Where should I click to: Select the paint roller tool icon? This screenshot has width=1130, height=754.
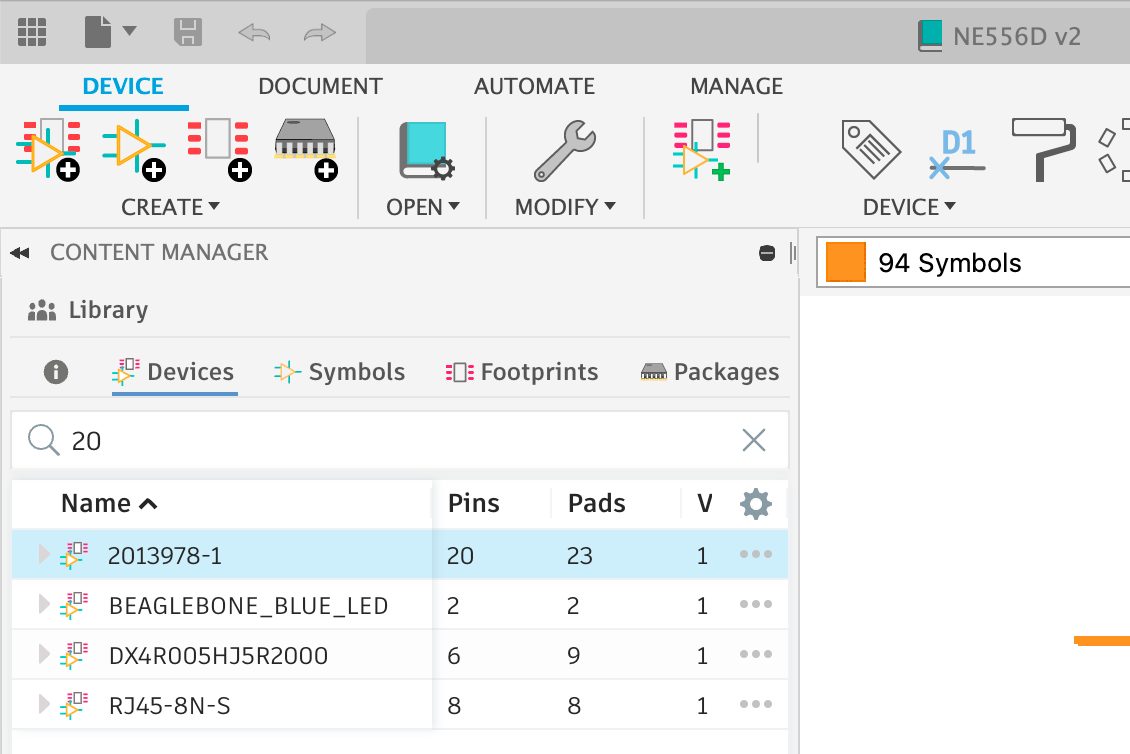point(1043,148)
